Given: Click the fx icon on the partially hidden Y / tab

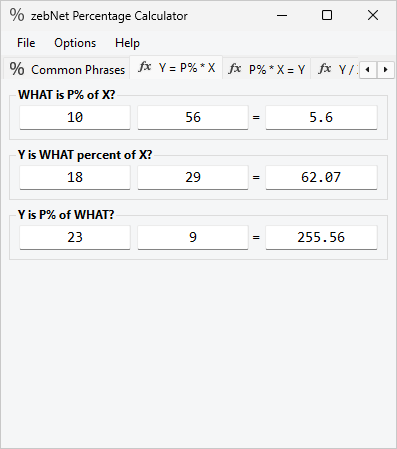Looking at the screenshot, I should 325,69.
